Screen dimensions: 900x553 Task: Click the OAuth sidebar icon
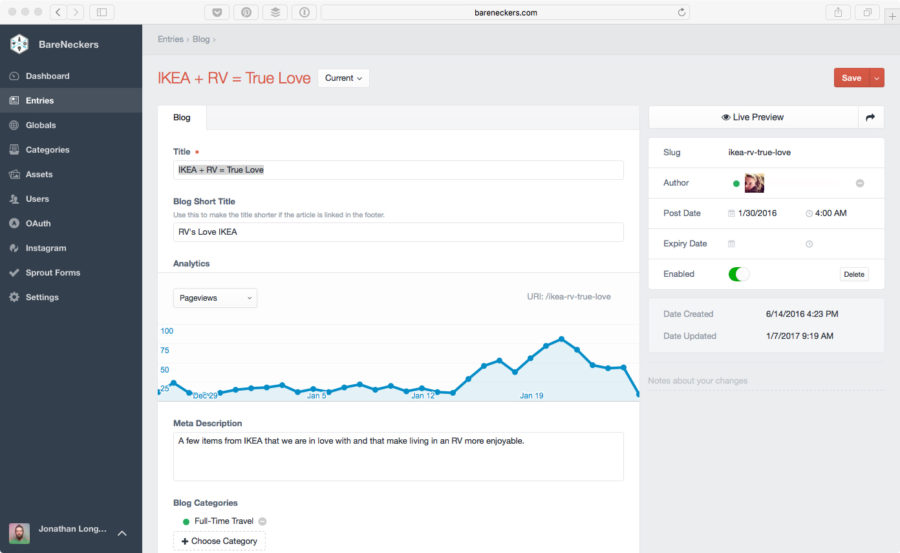(x=14, y=223)
